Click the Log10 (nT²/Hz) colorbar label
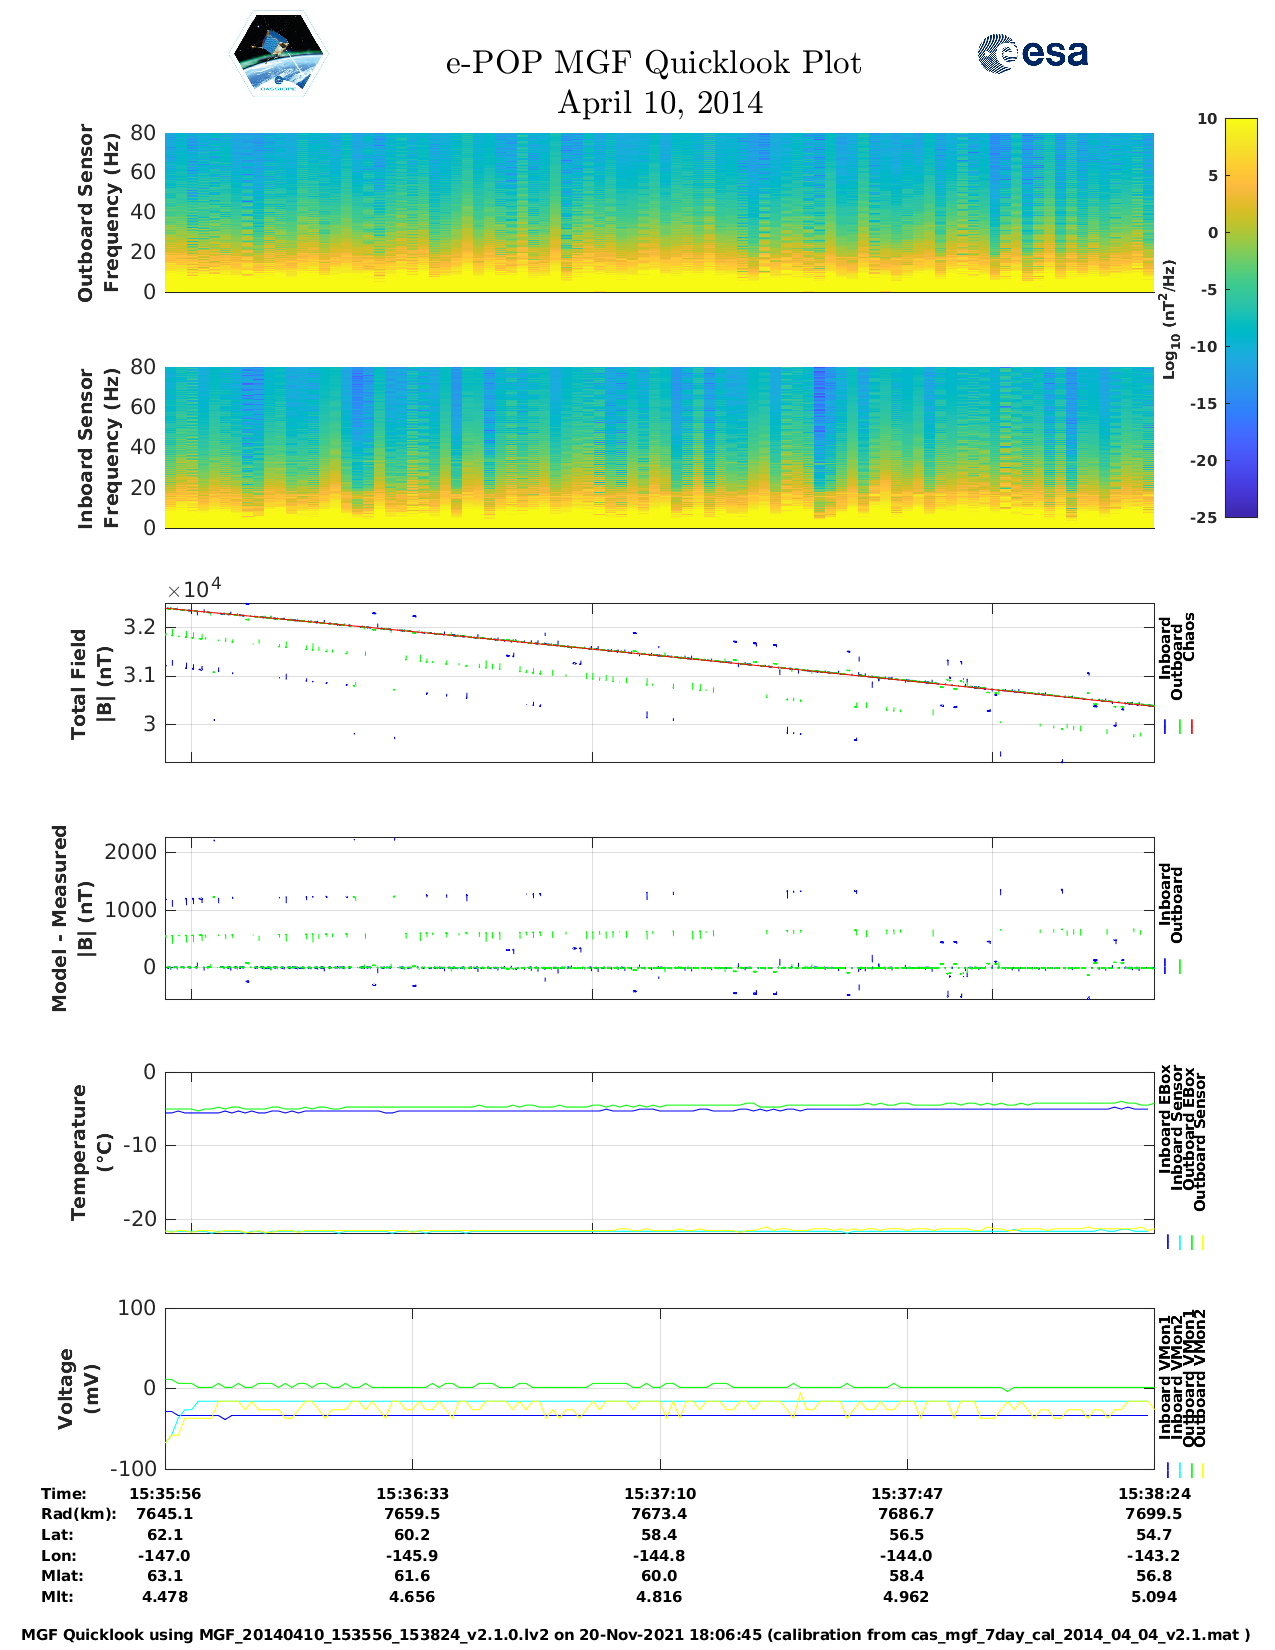 pyautogui.click(x=1168, y=319)
